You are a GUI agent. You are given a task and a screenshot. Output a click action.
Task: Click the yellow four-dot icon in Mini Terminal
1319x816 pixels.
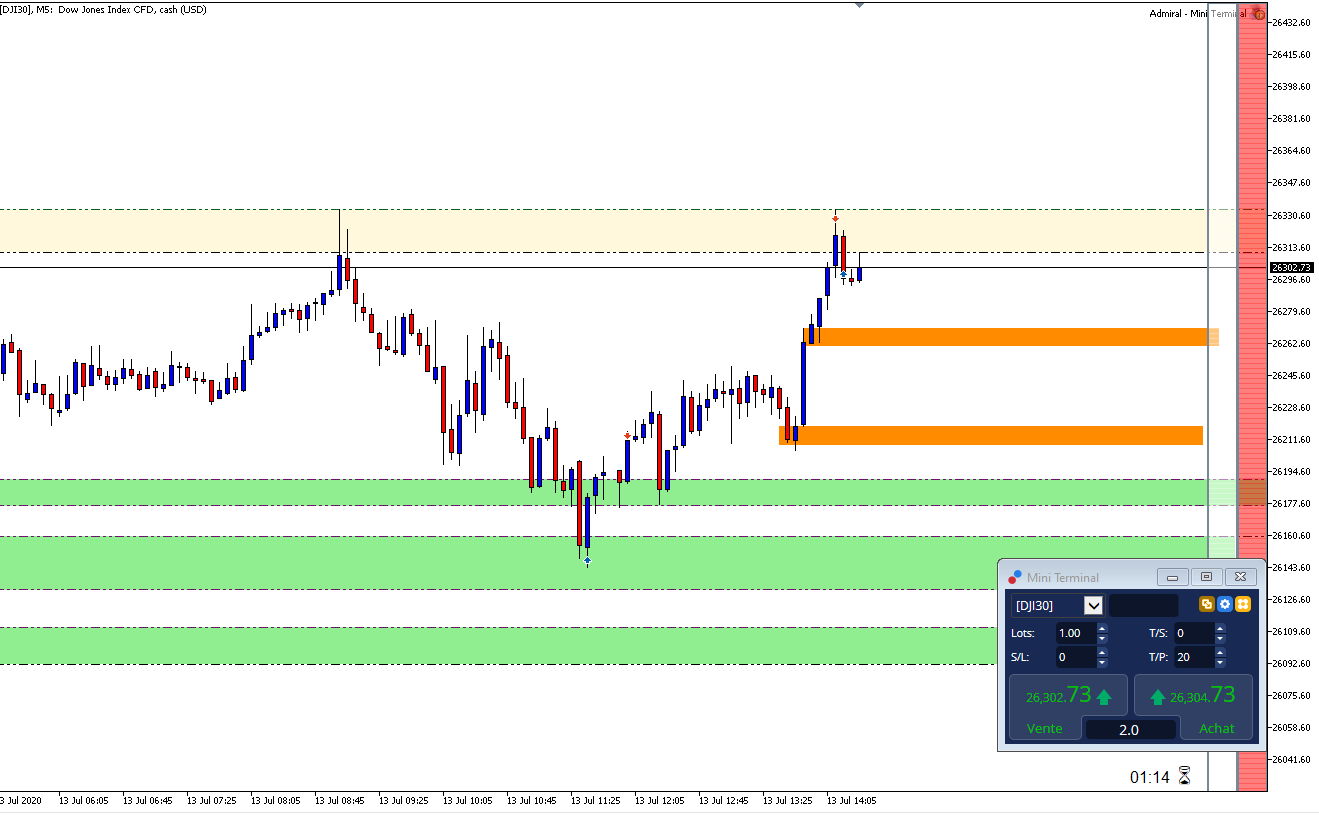(x=1243, y=604)
